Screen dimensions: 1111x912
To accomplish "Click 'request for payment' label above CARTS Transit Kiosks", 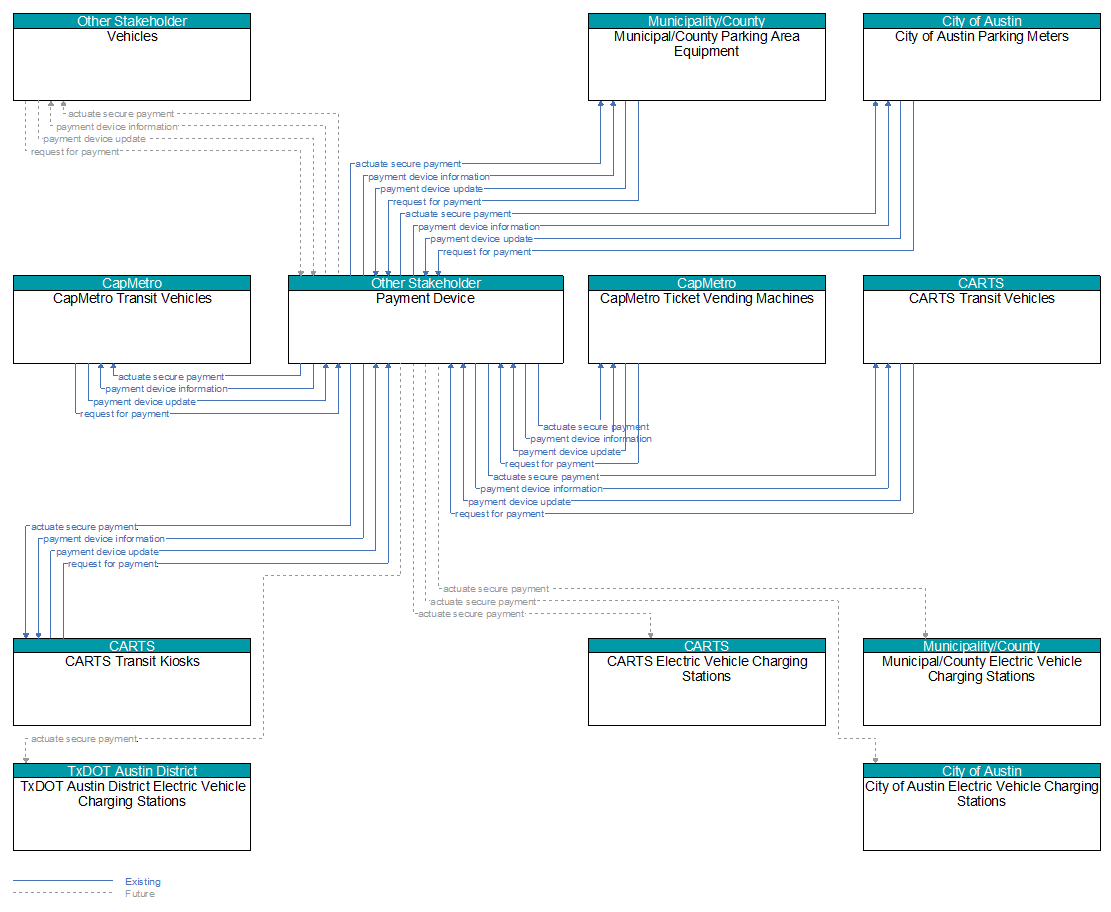I will point(113,564).
